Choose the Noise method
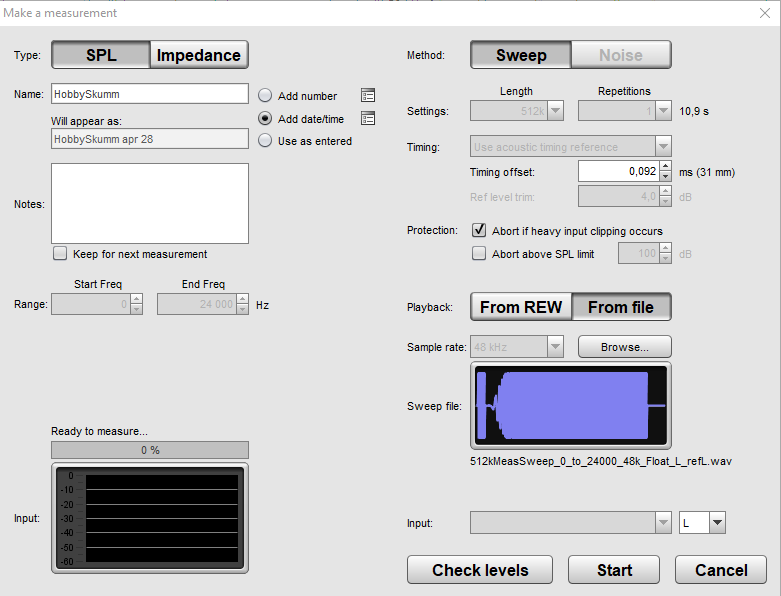The height and width of the screenshot is (596, 781). 621,55
